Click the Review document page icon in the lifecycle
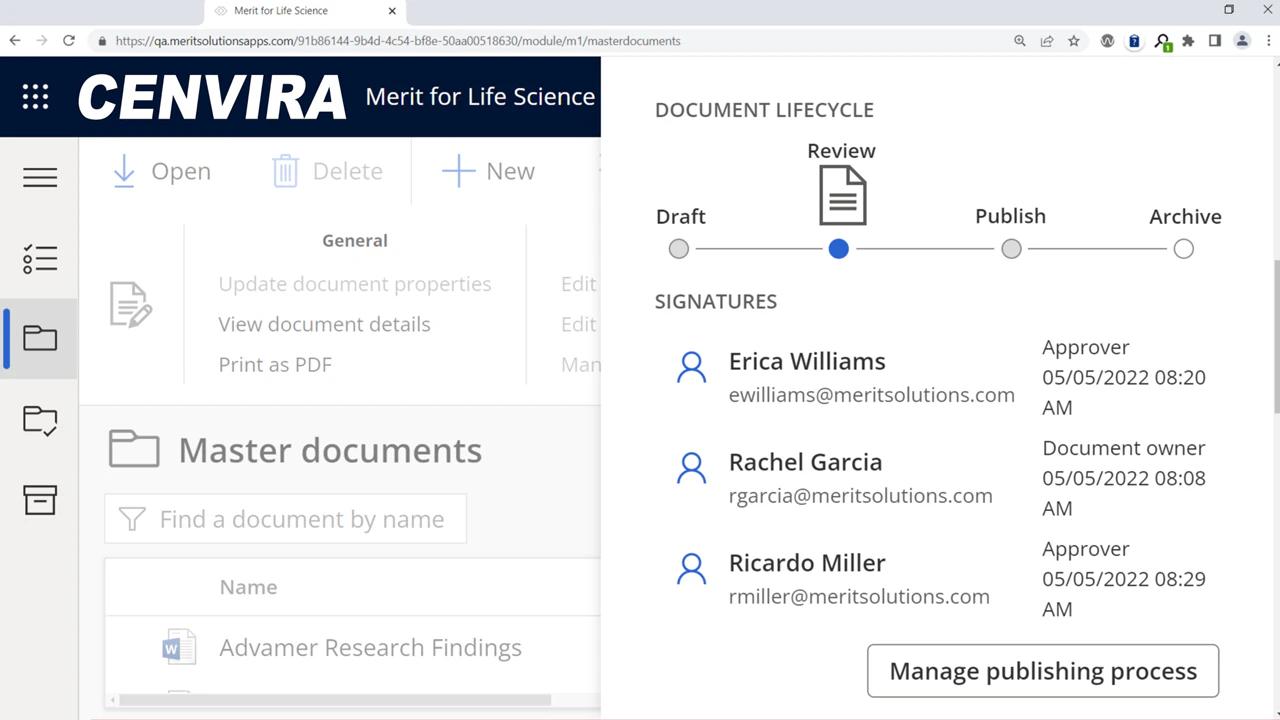This screenshot has width=1280, height=720. [x=842, y=192]
